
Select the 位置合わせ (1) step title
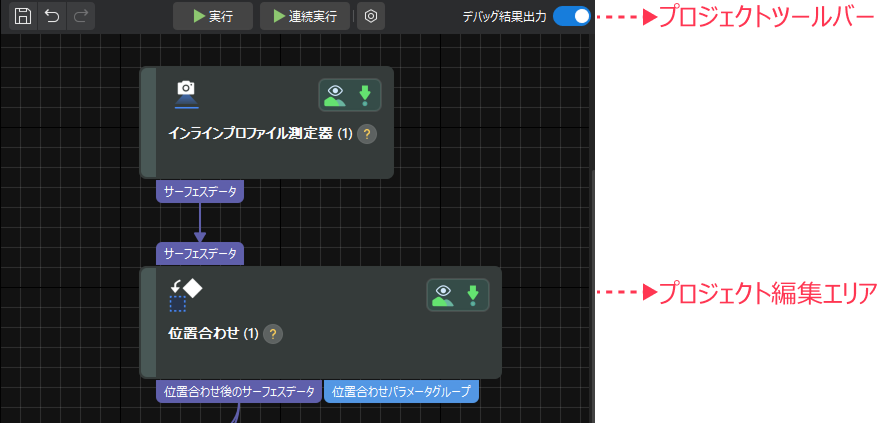click(214, 334)
